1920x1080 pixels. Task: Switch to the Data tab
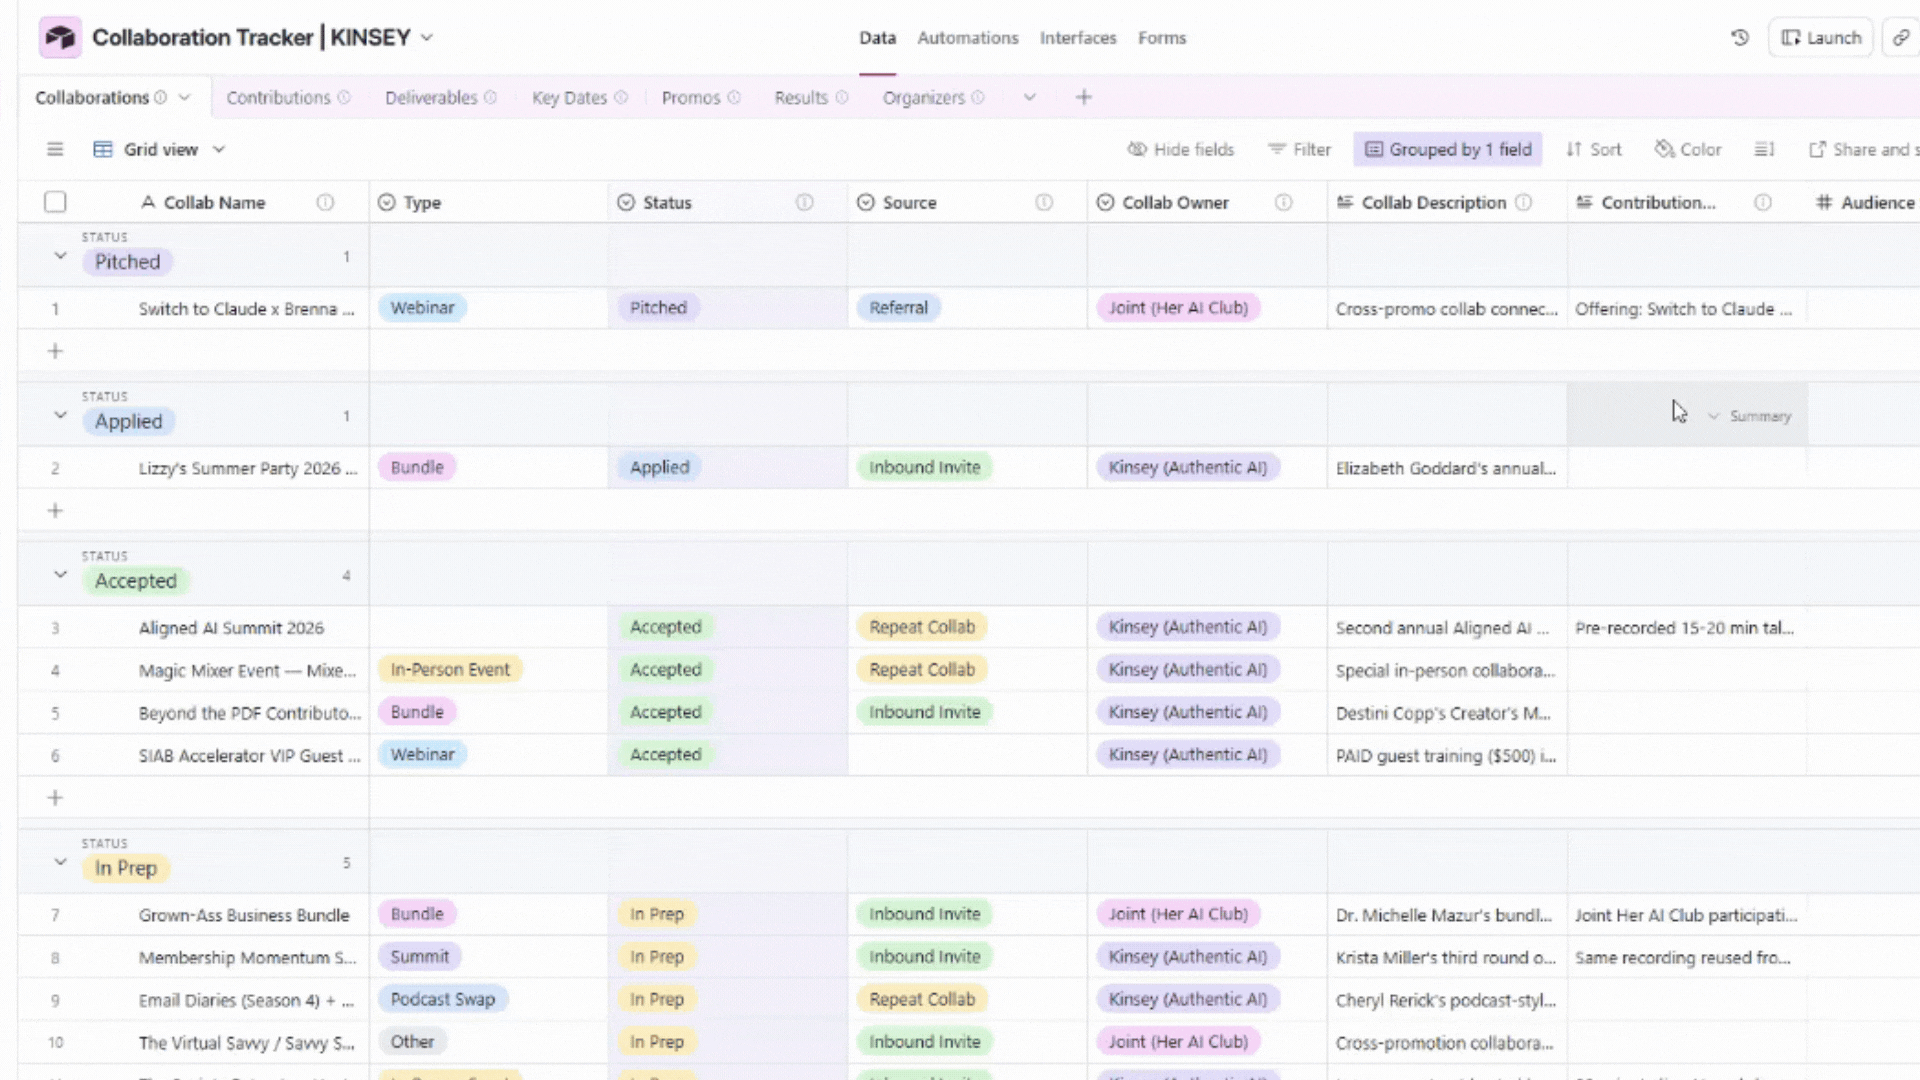pyautogui.click(x=877, y=37)
